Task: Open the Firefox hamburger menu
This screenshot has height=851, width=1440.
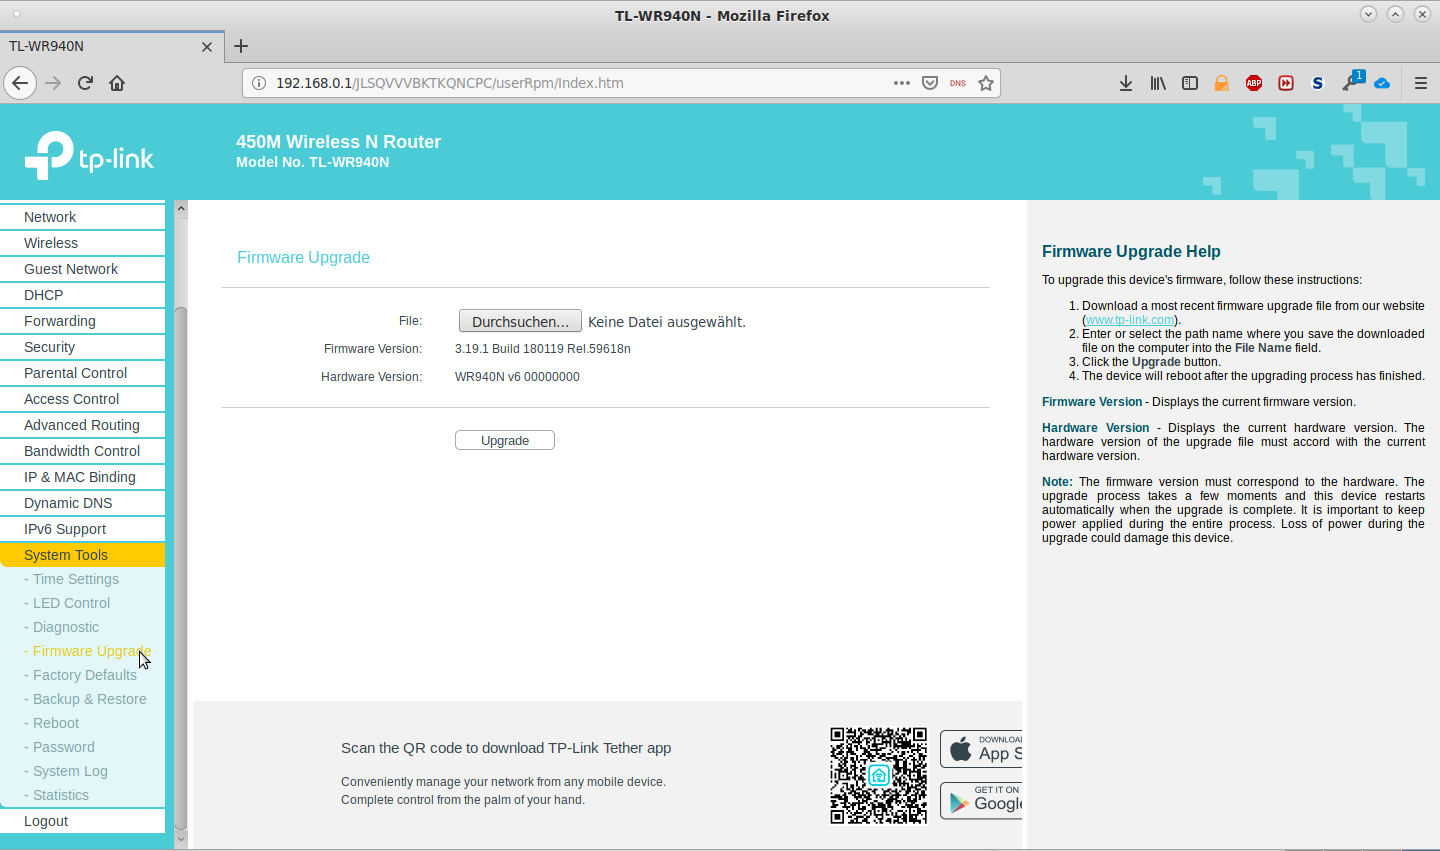Action: (x=1420, y=83)
